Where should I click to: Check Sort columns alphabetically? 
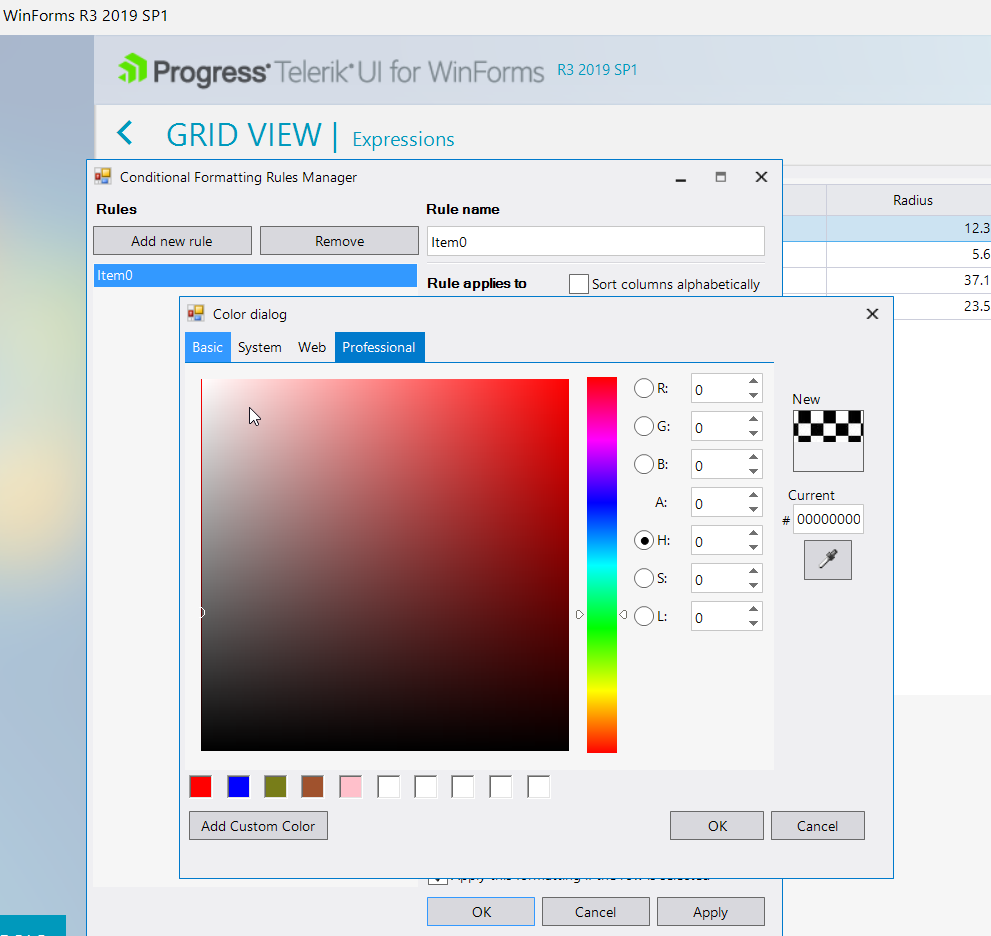(x=578, y=284)
